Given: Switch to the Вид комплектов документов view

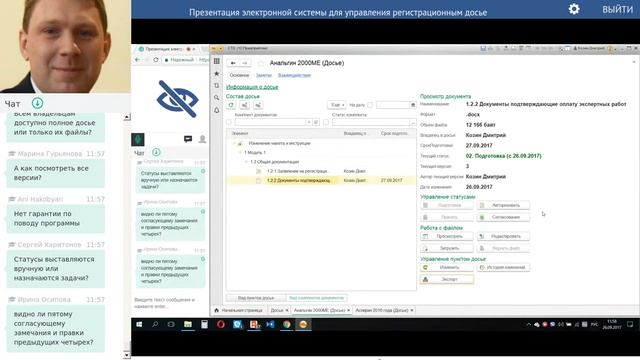Looking at the screenshot, I should (x=316, y=298).
